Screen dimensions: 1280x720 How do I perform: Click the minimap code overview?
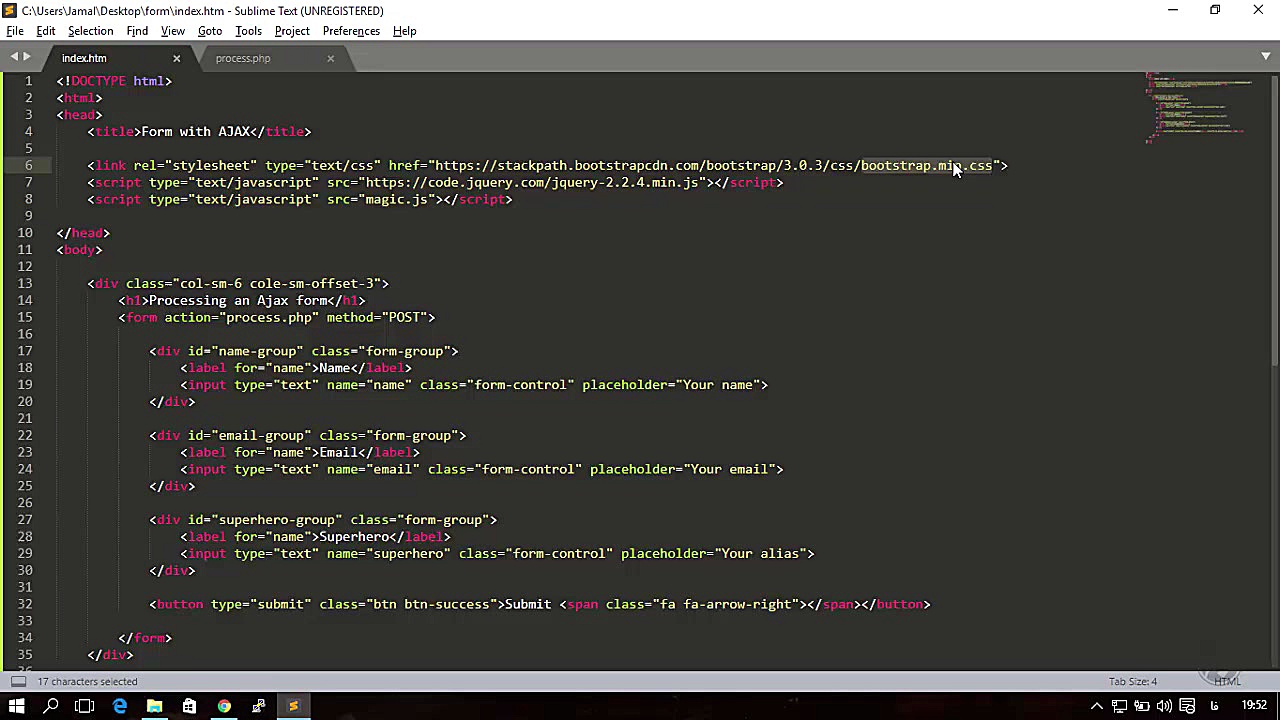[1197, 108]
